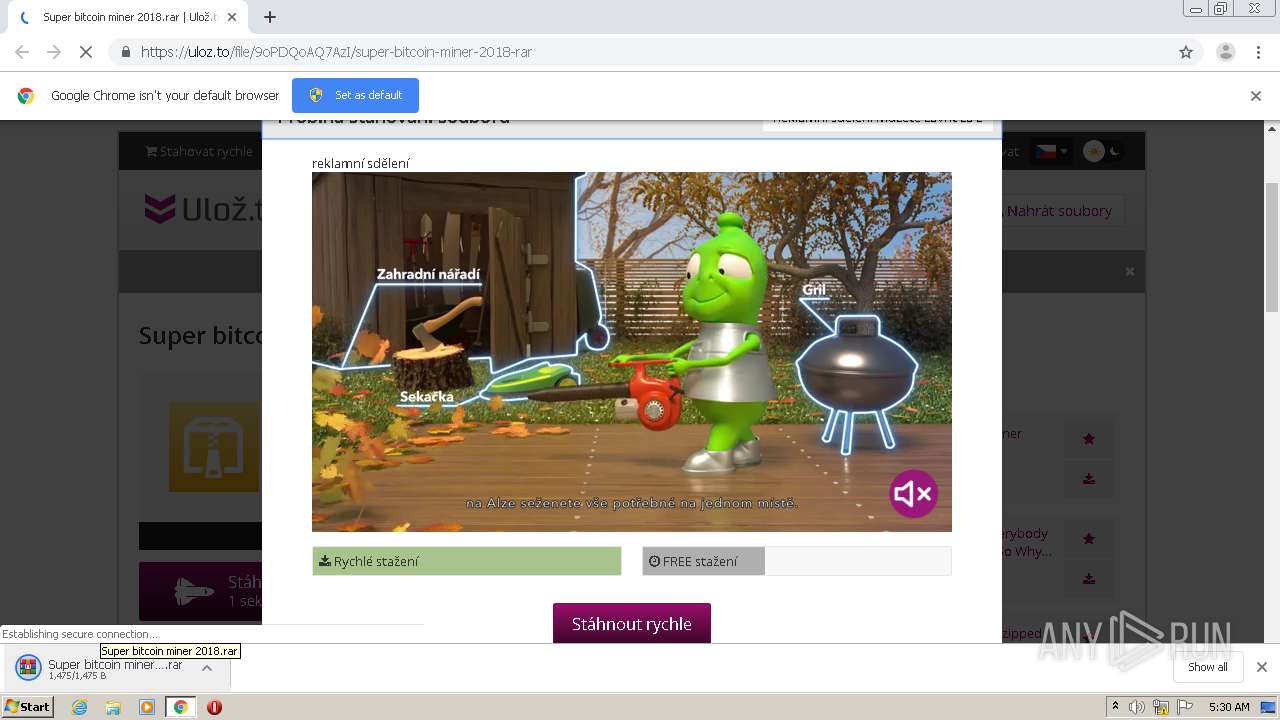Open the Windows Start menu
1280x720 pixels.
[x=28, y=706]
